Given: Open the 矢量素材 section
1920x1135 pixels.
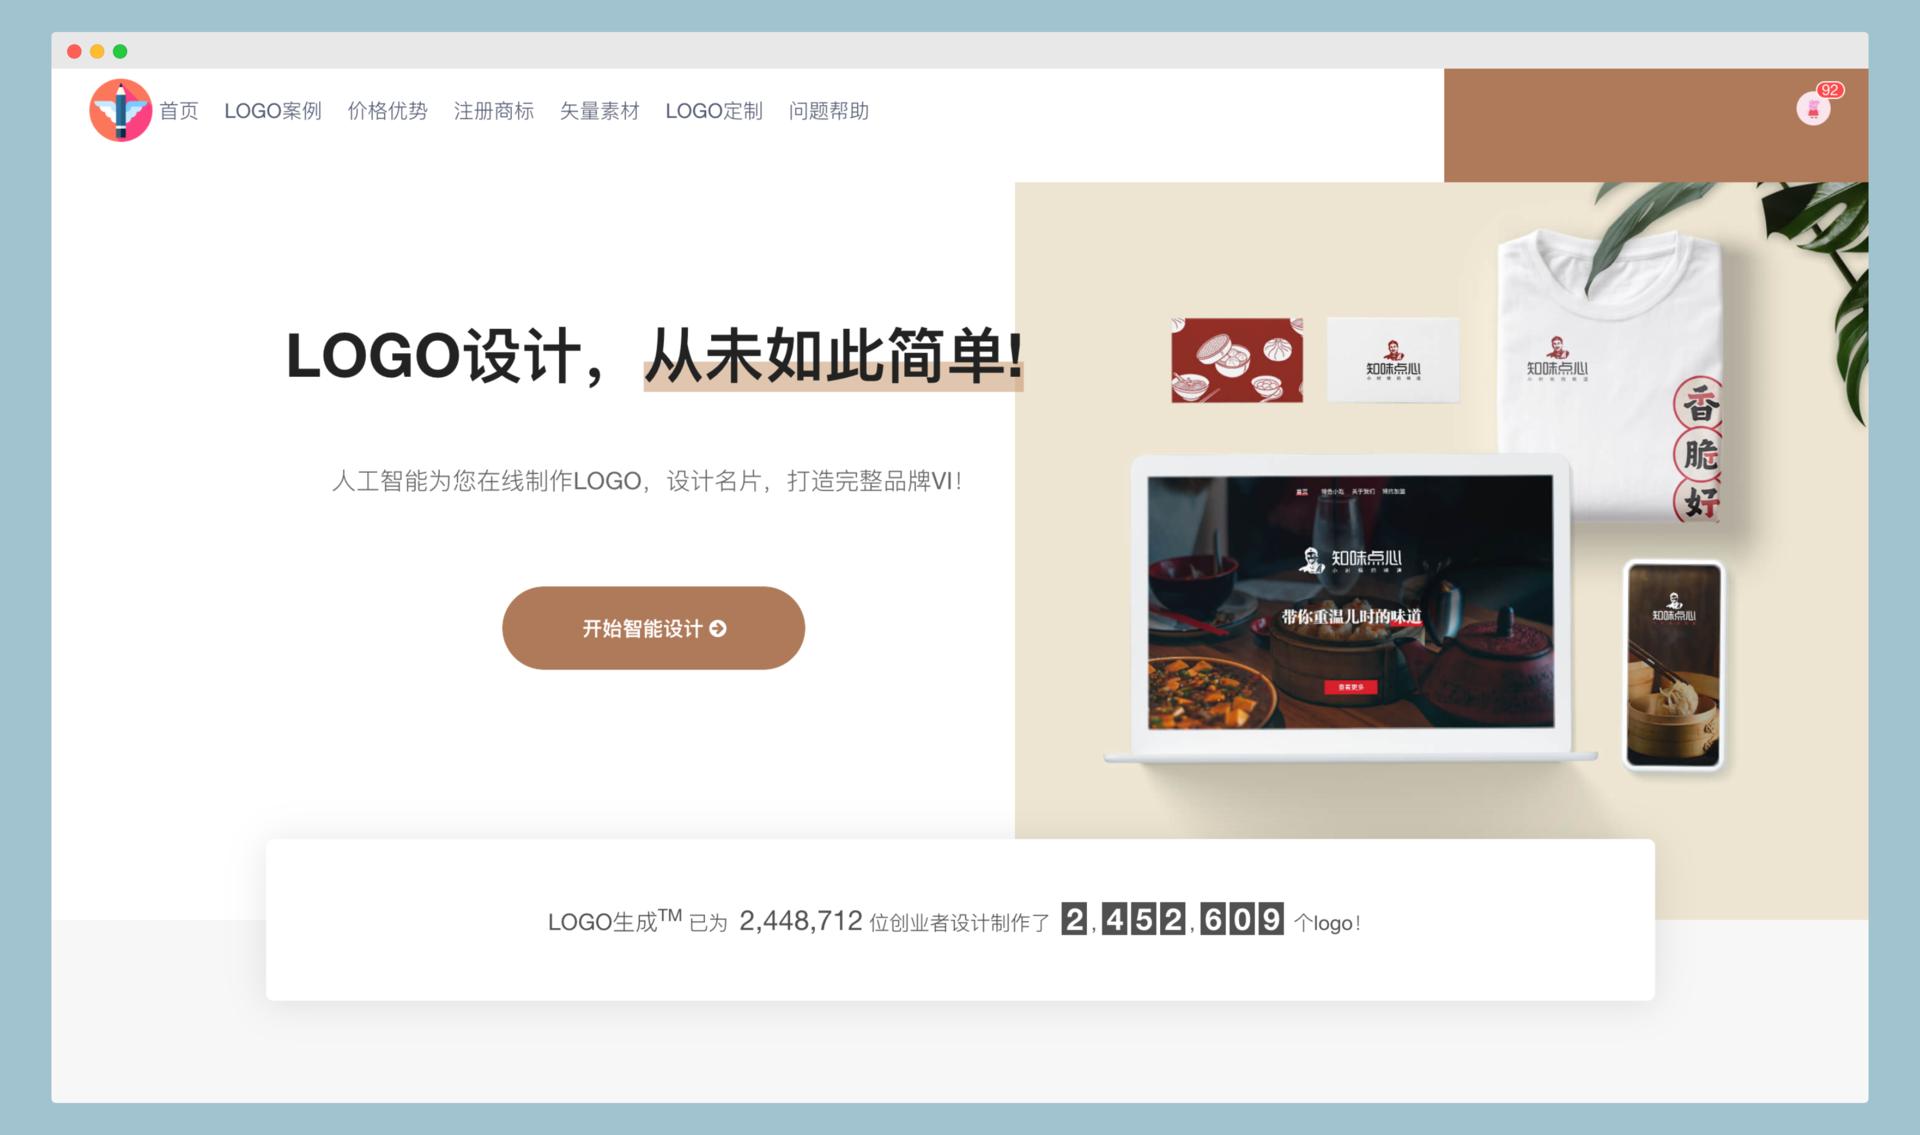Looking at the screenshot, I should click(x=600, y=111).
